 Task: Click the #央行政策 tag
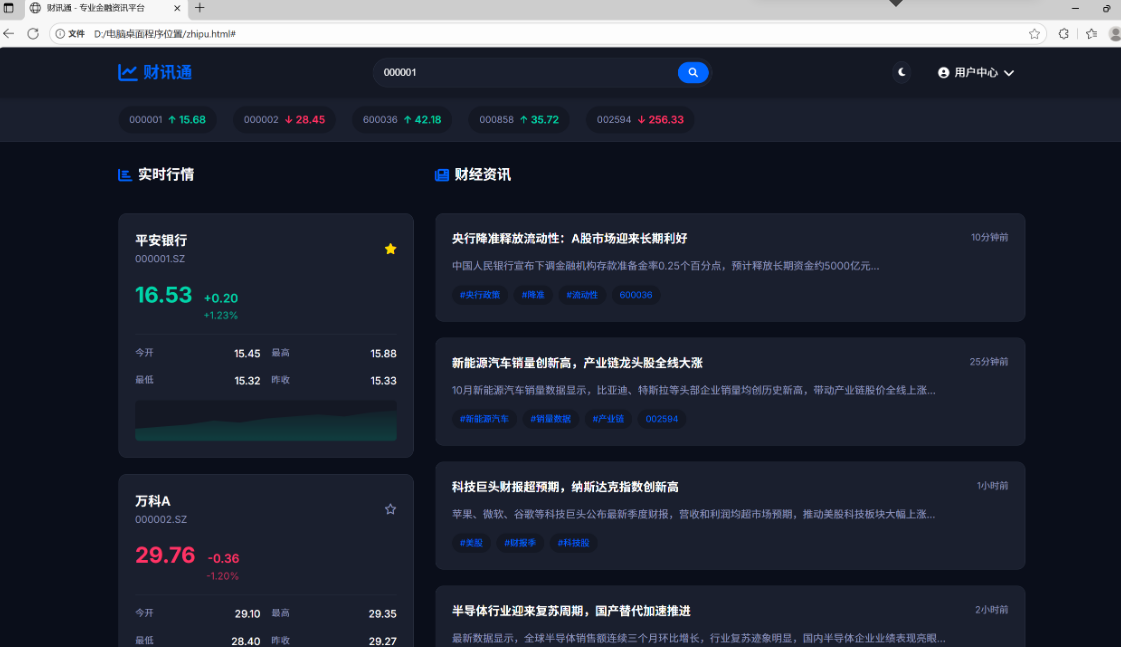pos(479,295)
